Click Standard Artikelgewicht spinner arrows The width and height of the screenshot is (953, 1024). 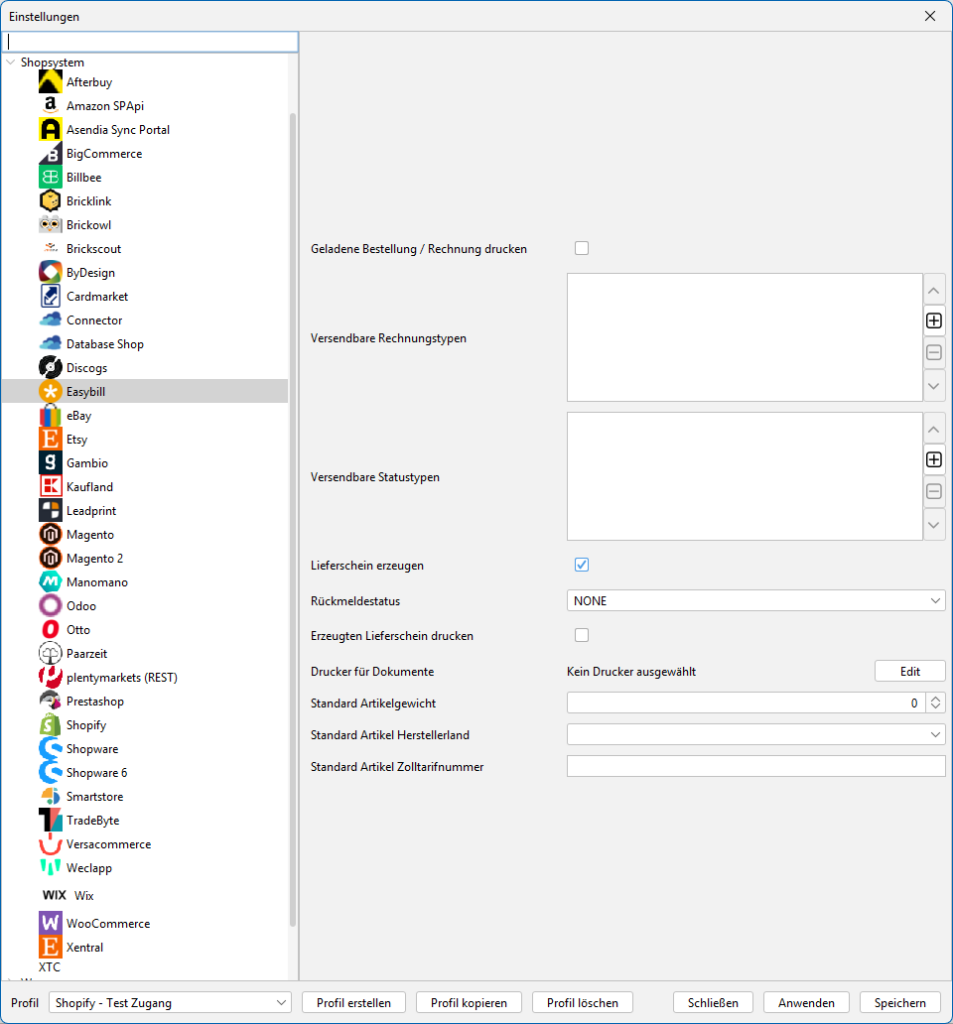pos(935,703)
